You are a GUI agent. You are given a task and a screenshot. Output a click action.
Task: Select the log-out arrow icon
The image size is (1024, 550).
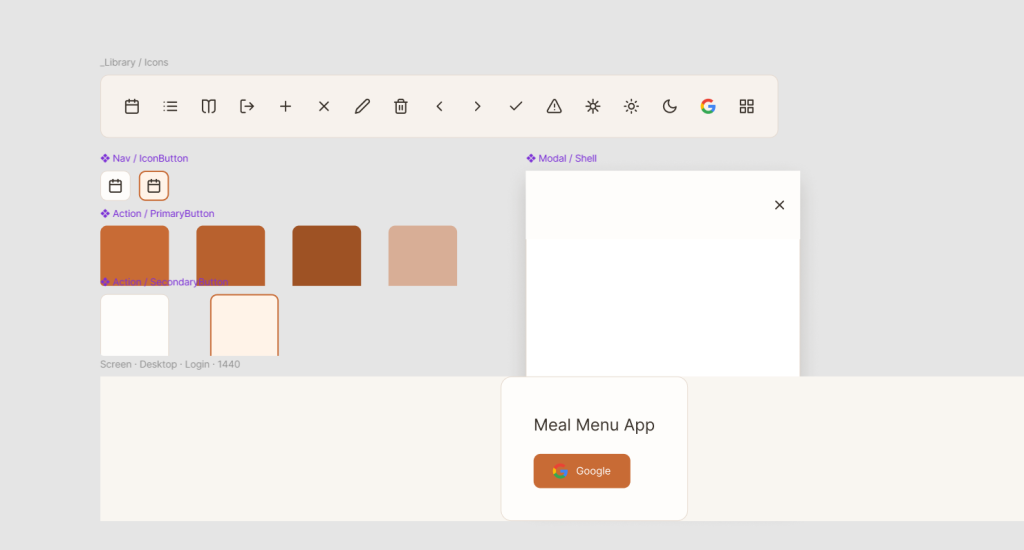click(x=247, y=106)
